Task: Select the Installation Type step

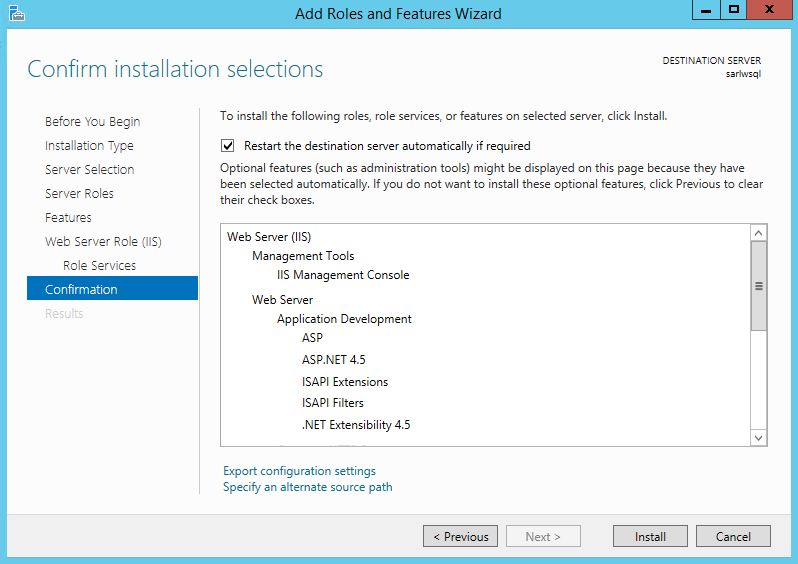Action: 89,146
